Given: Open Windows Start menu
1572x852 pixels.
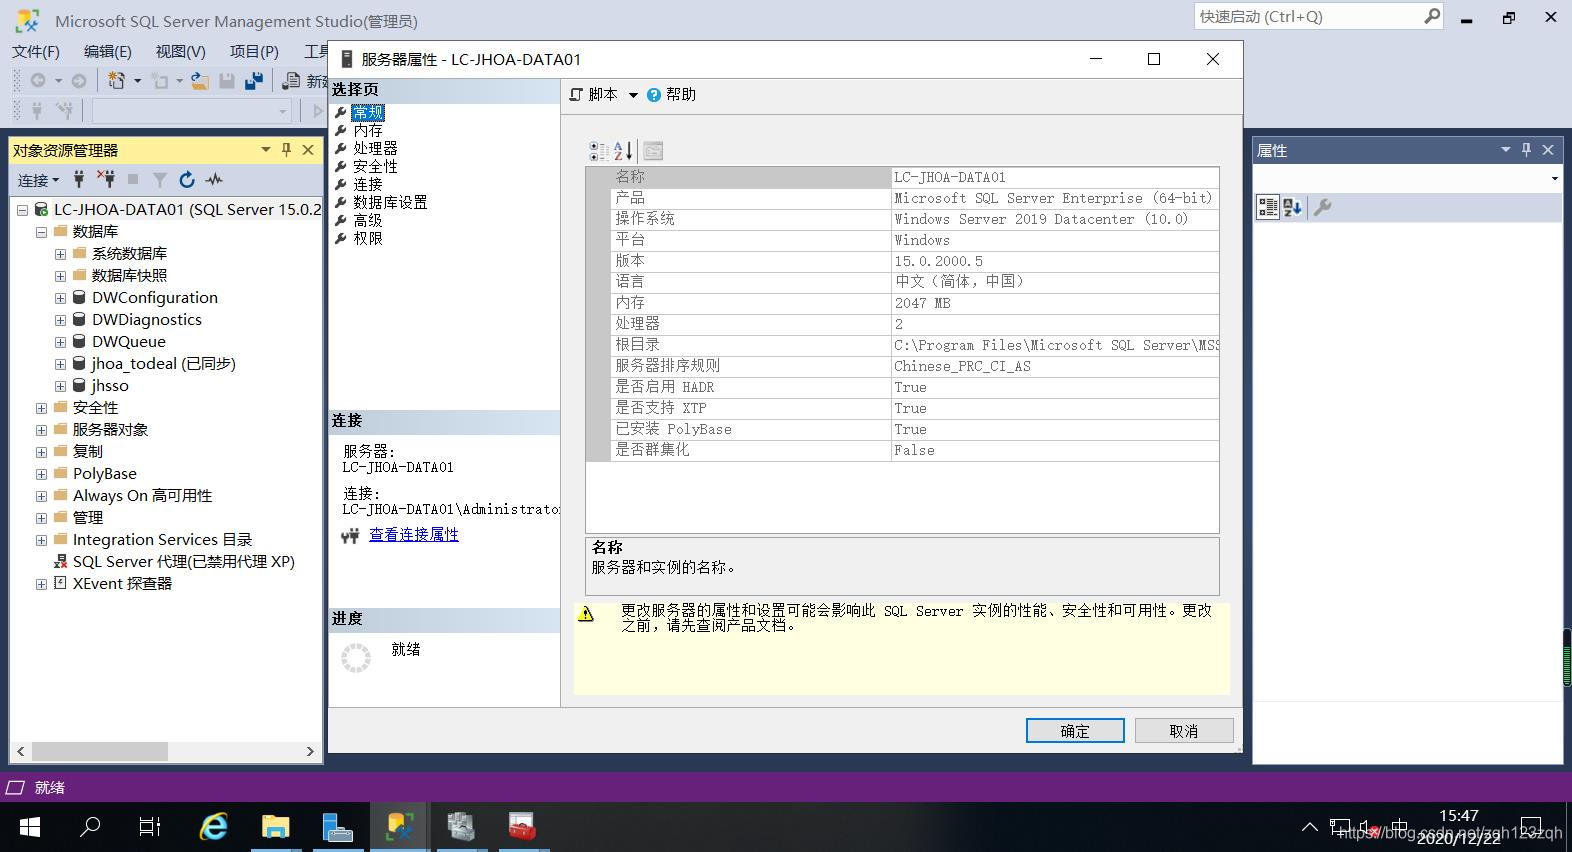Looking at the screenshot, I should [x=30, y=827].
